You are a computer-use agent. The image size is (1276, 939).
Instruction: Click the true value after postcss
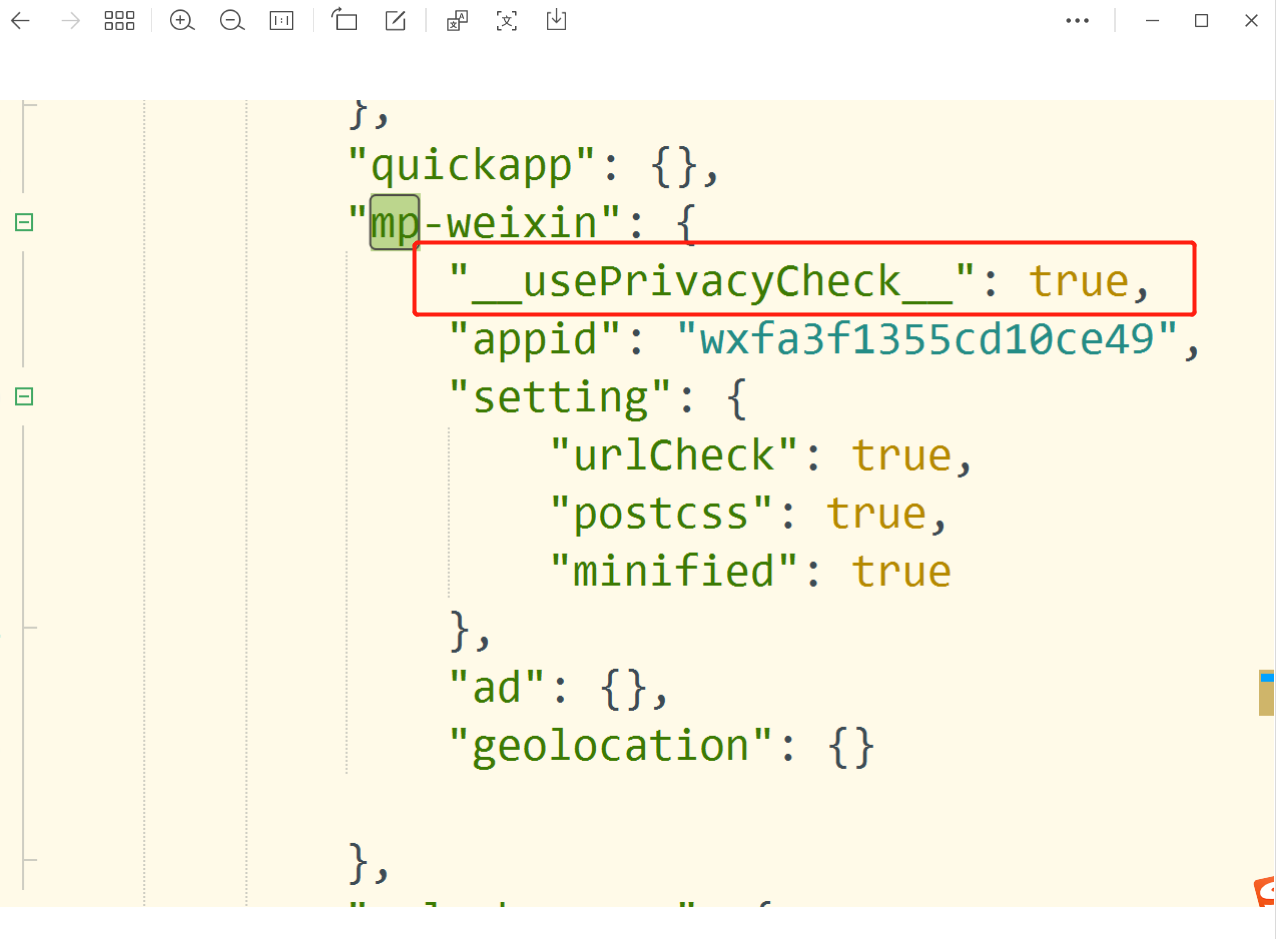tap(876, 514)
